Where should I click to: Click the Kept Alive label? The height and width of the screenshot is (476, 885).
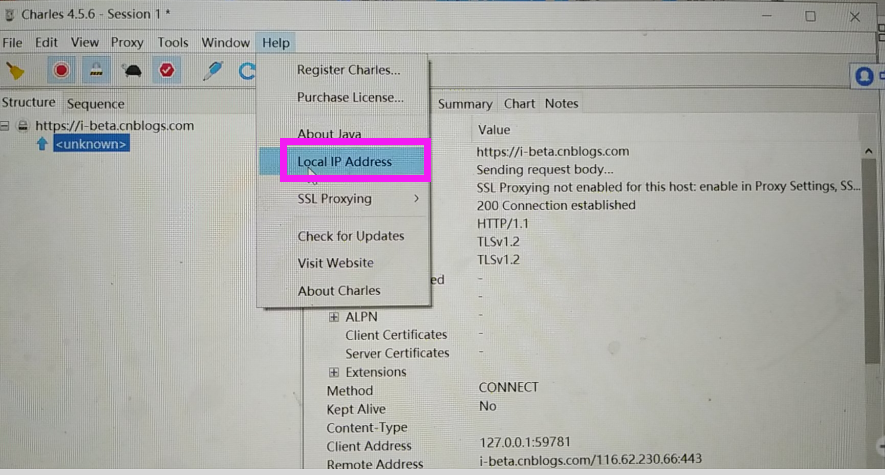pos(356,409)
